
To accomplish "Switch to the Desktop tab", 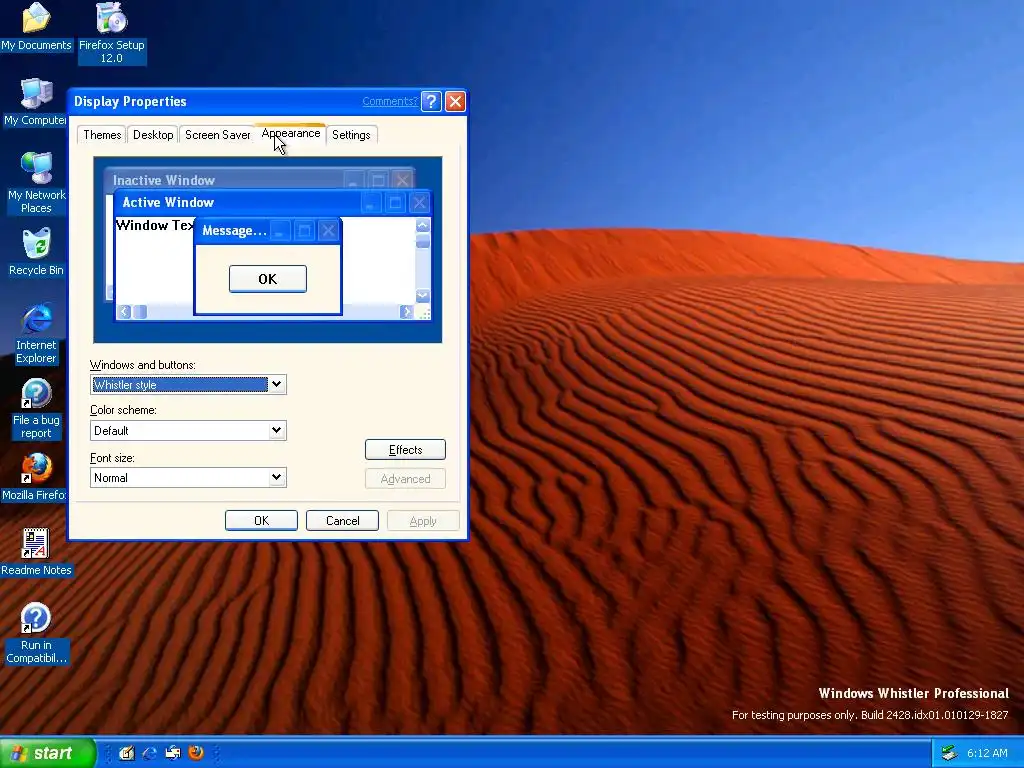I will pyautogui.click(x=153, y=135).
